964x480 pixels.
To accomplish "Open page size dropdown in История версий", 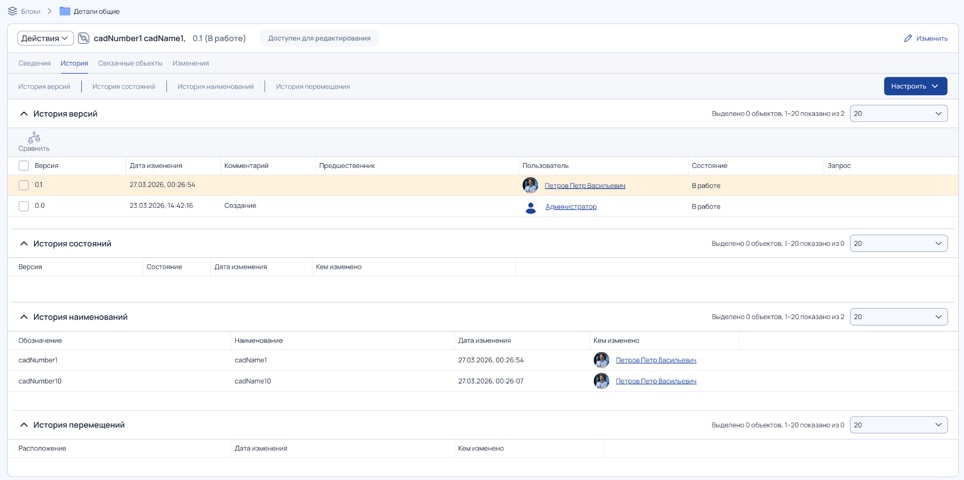I will 898,114.
